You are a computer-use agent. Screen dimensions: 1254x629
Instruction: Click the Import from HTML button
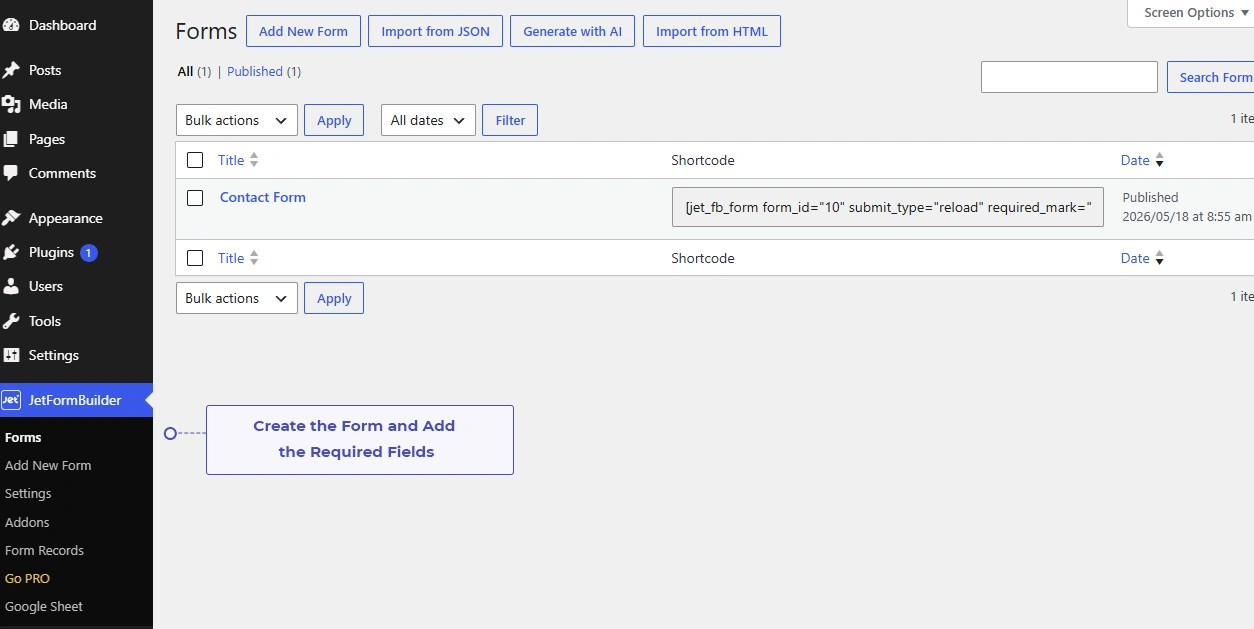[712, 31]
